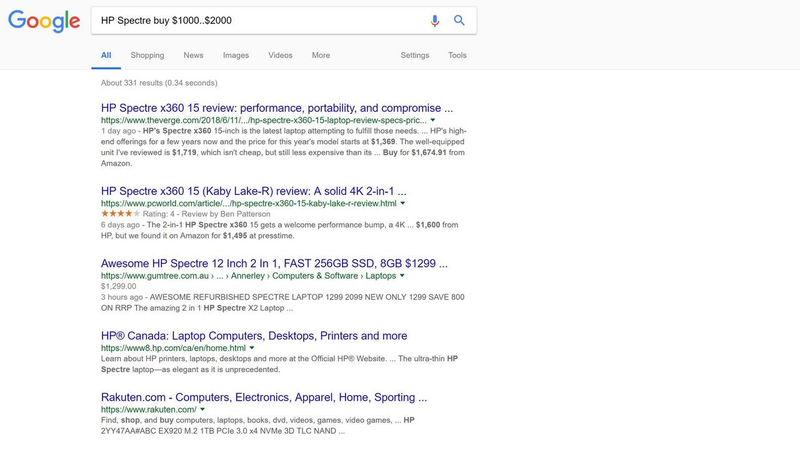Start voice search with microphone icon
Image resolution: width=800 pixels, height=450 pixels.
[x=434, y=20]
